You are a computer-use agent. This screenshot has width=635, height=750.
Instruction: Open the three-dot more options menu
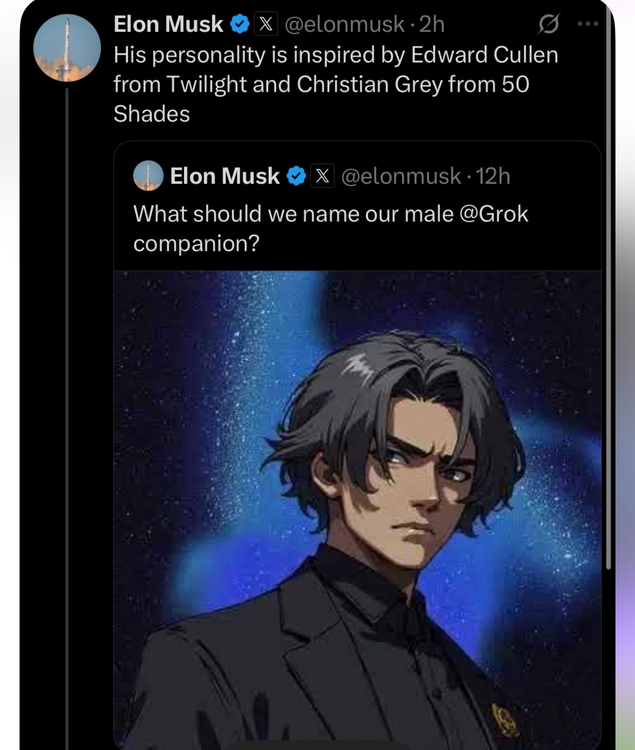pyautogui.click(x=588, y=24)
